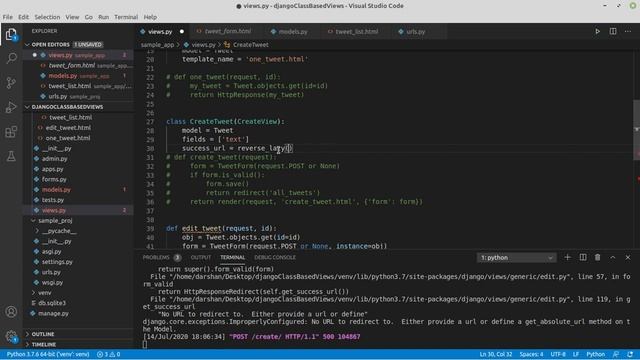Open the Run menu
The height and width of the screenshot is (360, 640).
[x=104, y=17]
